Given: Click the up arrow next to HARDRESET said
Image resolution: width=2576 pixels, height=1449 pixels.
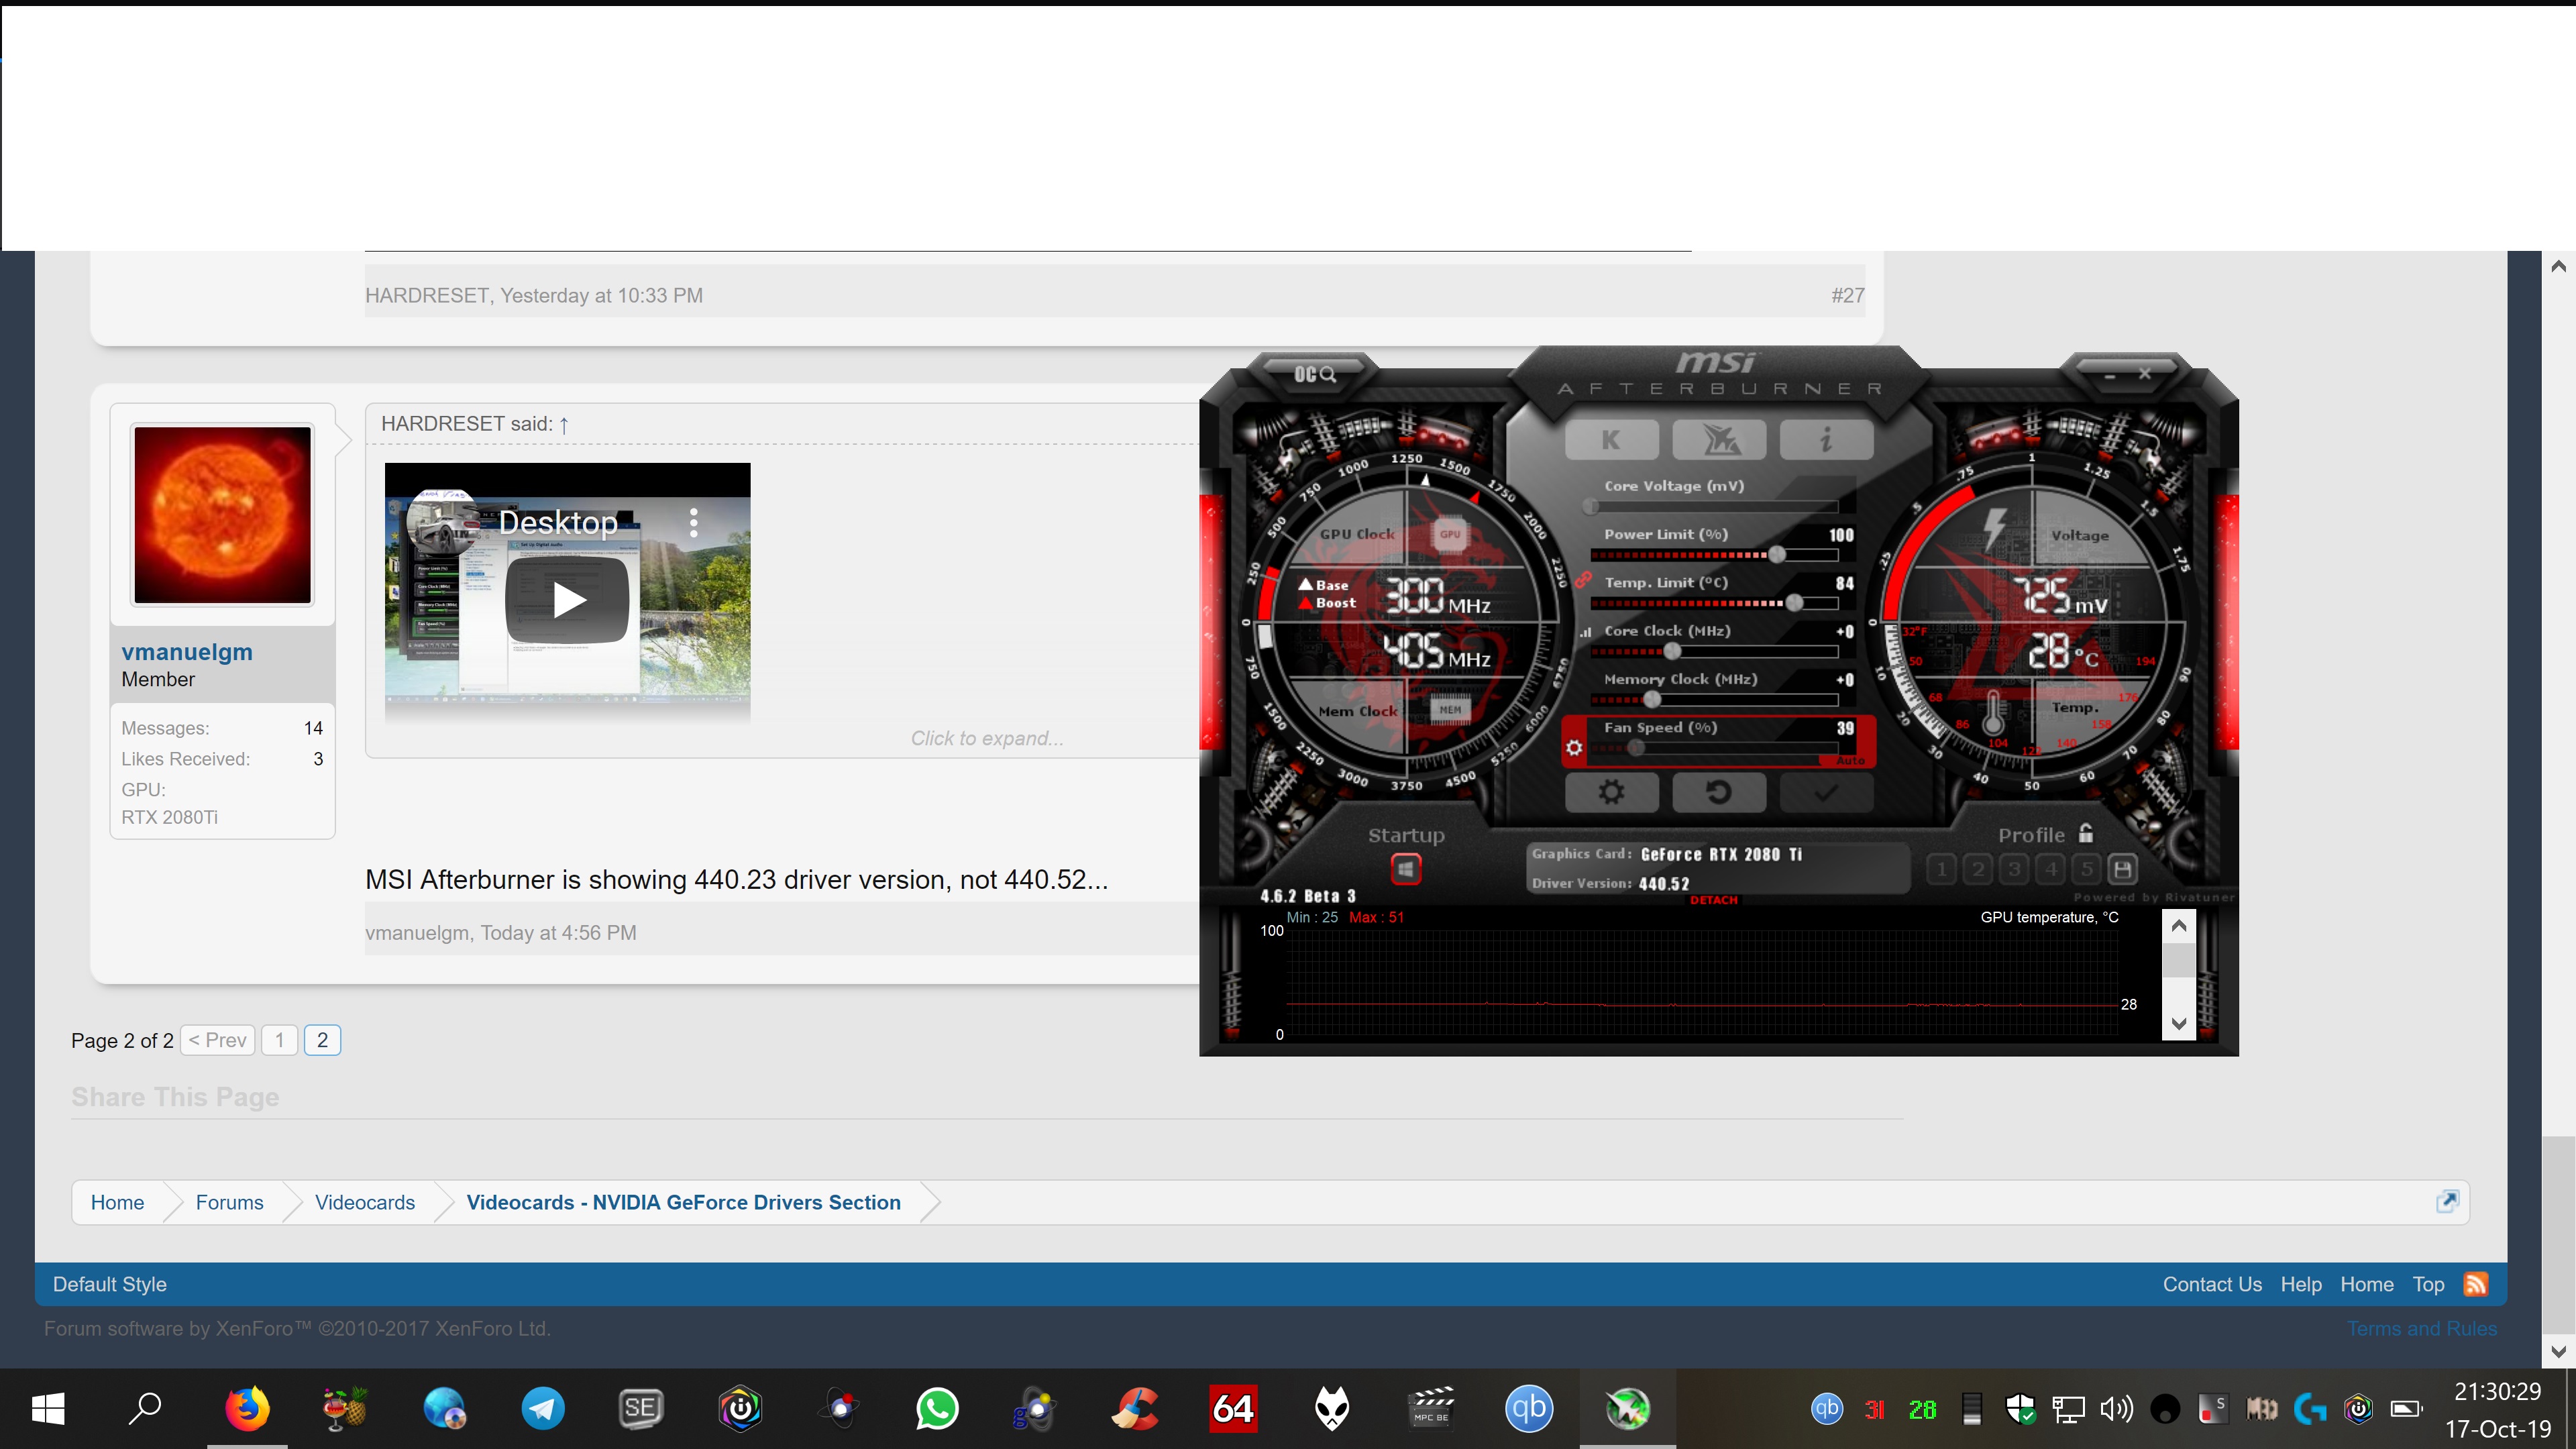Looking at the screenshot, I should click(564, 425).
